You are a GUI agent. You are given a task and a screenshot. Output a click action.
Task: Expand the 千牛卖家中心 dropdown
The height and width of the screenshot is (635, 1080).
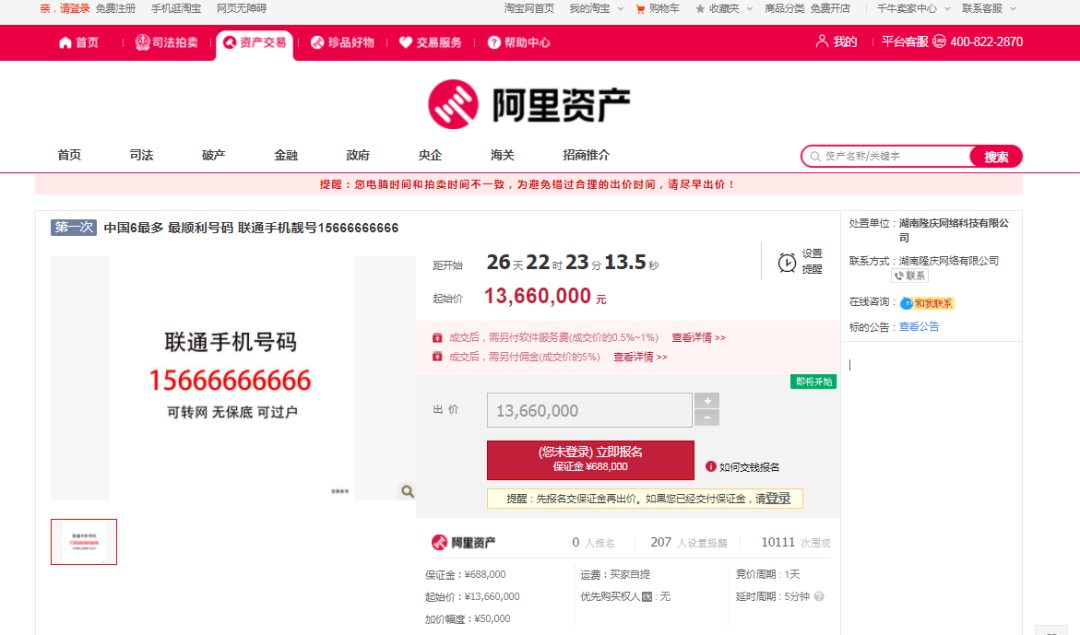coord(947,9)
